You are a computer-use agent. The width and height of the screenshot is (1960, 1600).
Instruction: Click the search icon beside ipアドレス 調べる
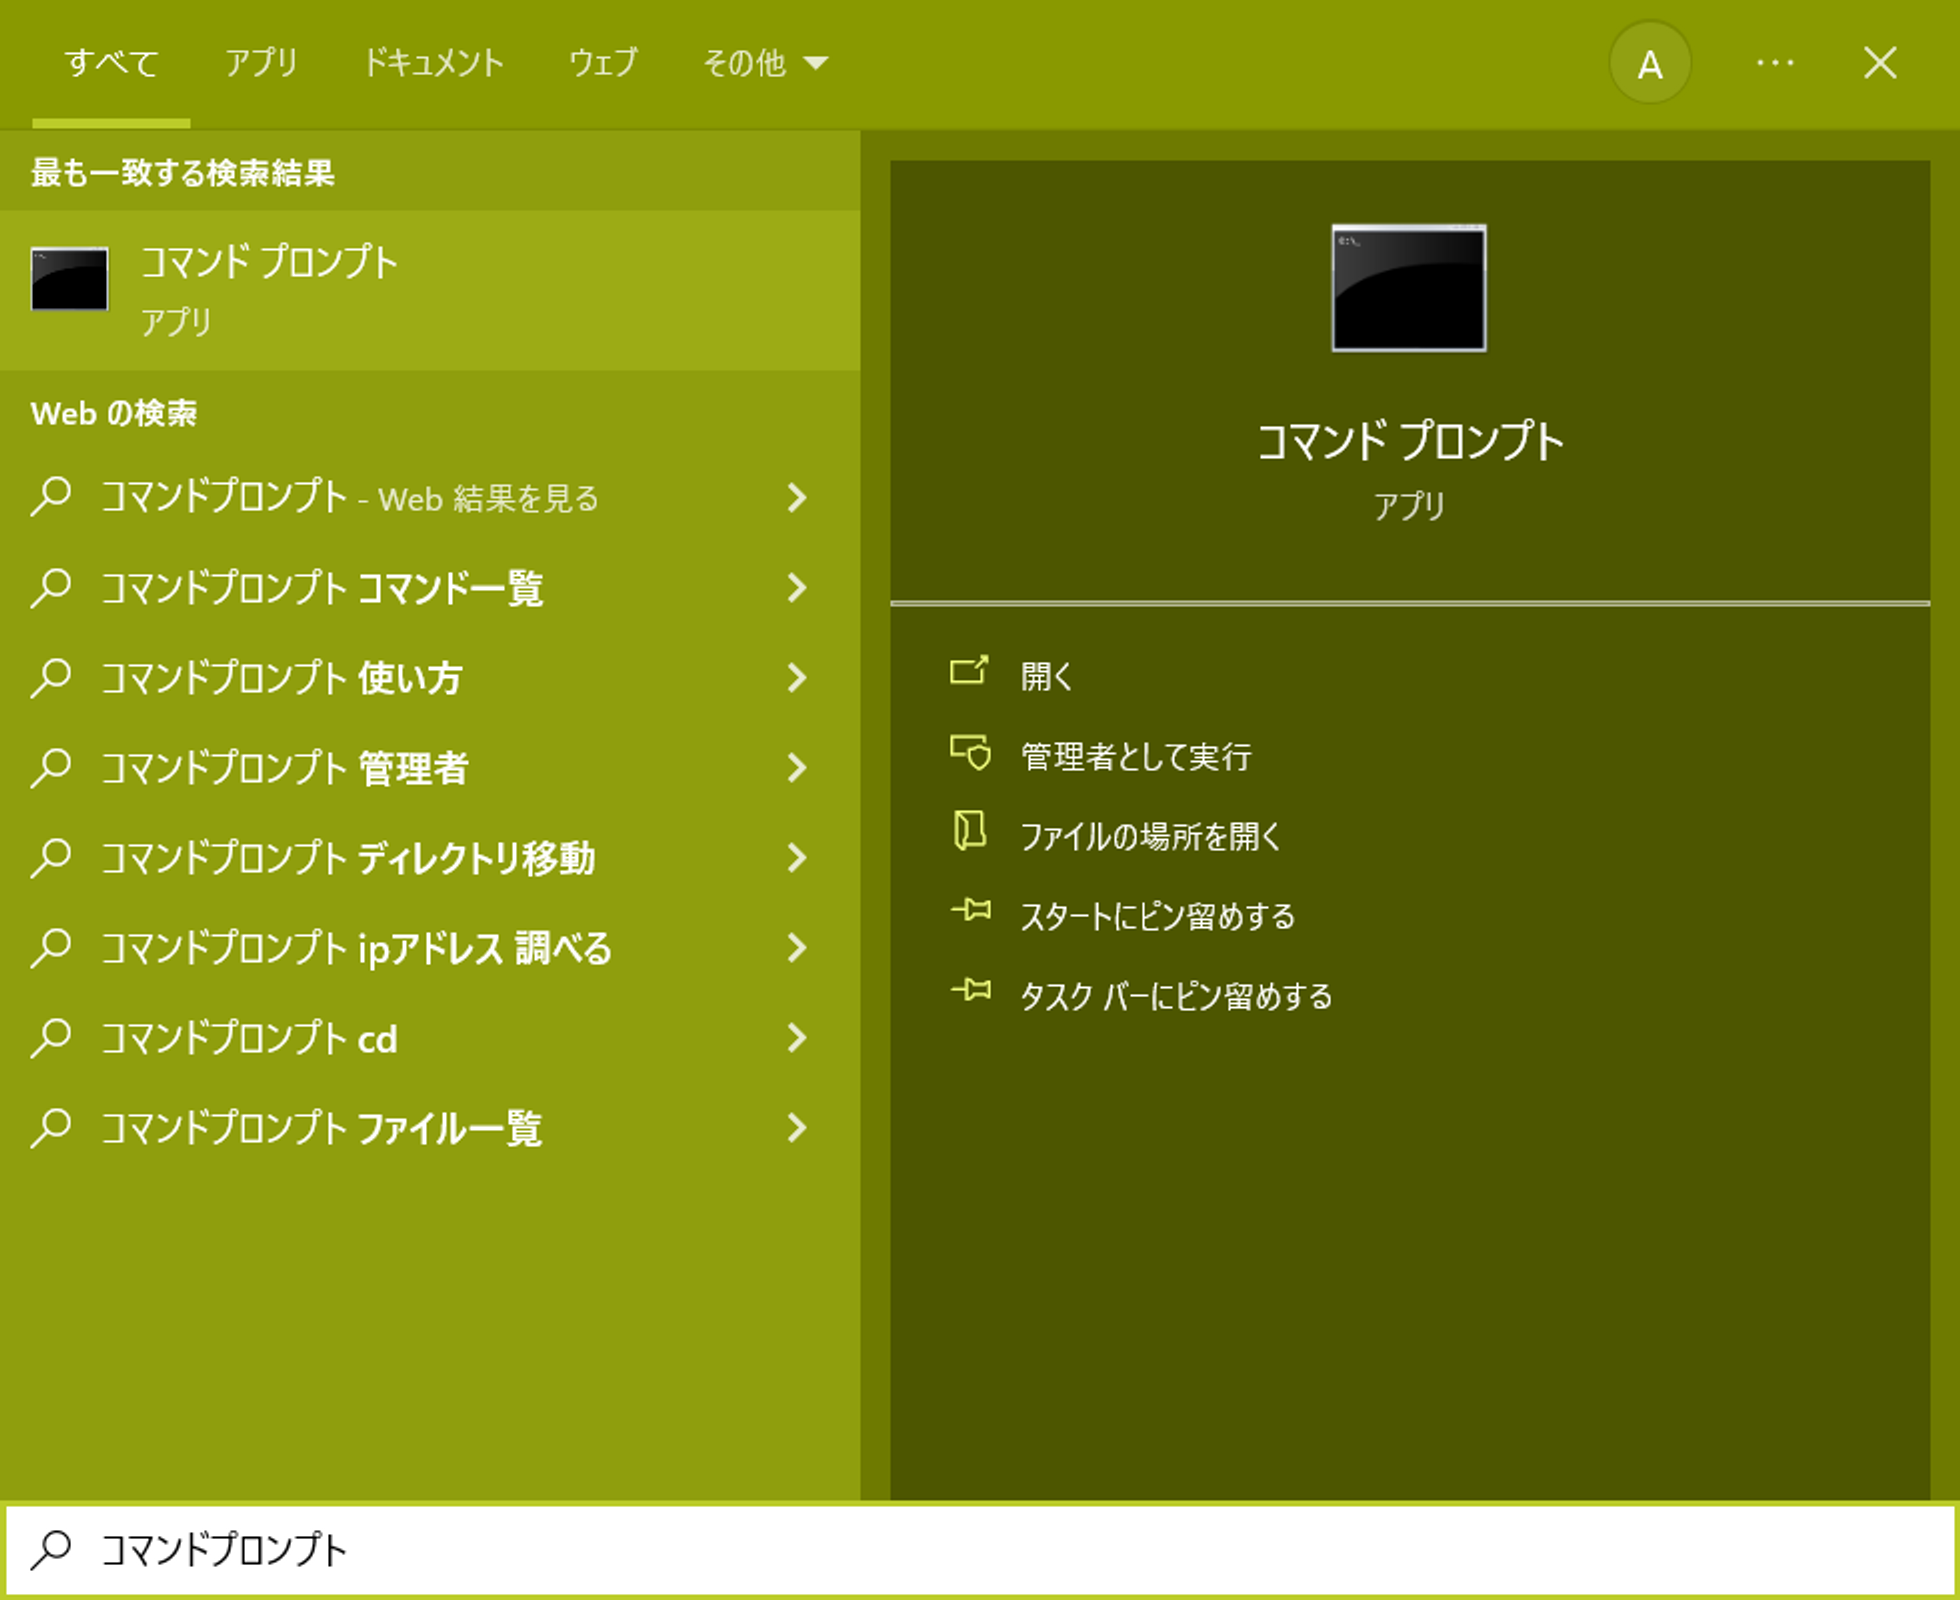coord(50,947)
